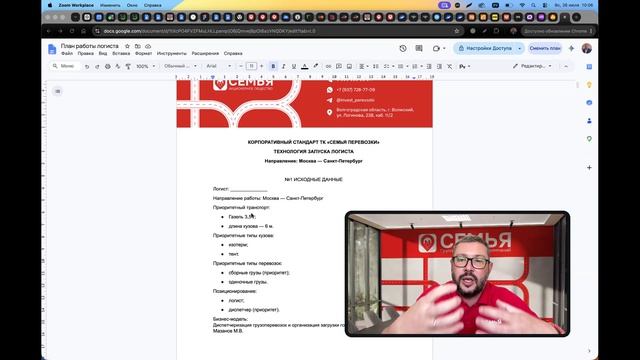Open the Google Docs home icon
Screen dimensions: 640x360
(52, 49)
